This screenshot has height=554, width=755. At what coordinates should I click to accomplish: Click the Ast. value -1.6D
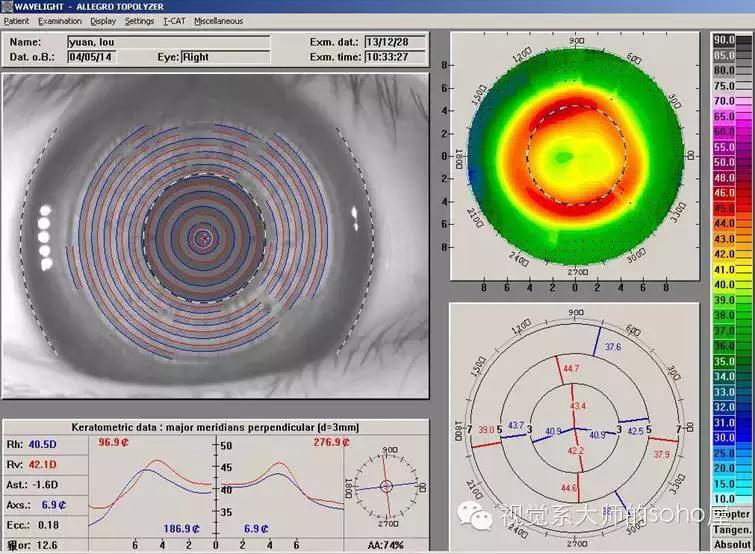pos(45,485)
